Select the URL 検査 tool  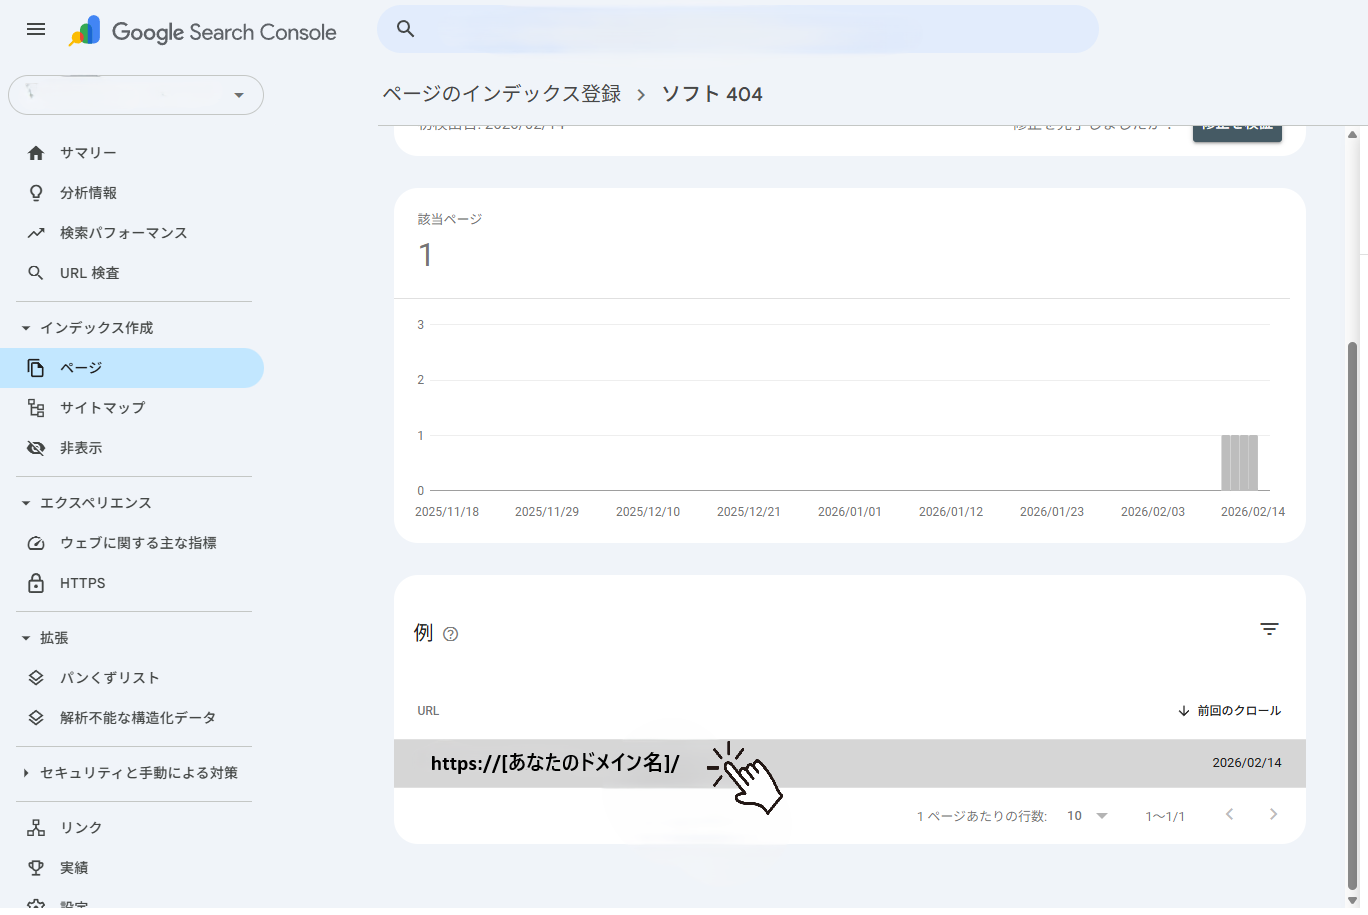[x=90, y=272]
